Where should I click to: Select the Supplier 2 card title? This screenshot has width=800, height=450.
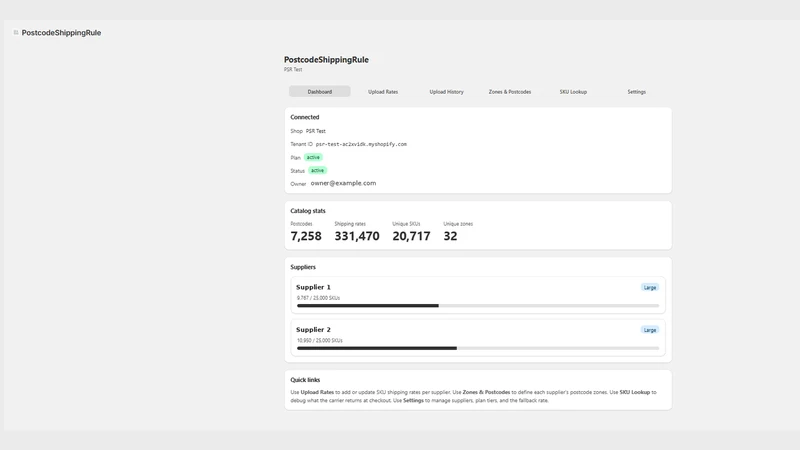pyautogui.click(x=313, y=330)
